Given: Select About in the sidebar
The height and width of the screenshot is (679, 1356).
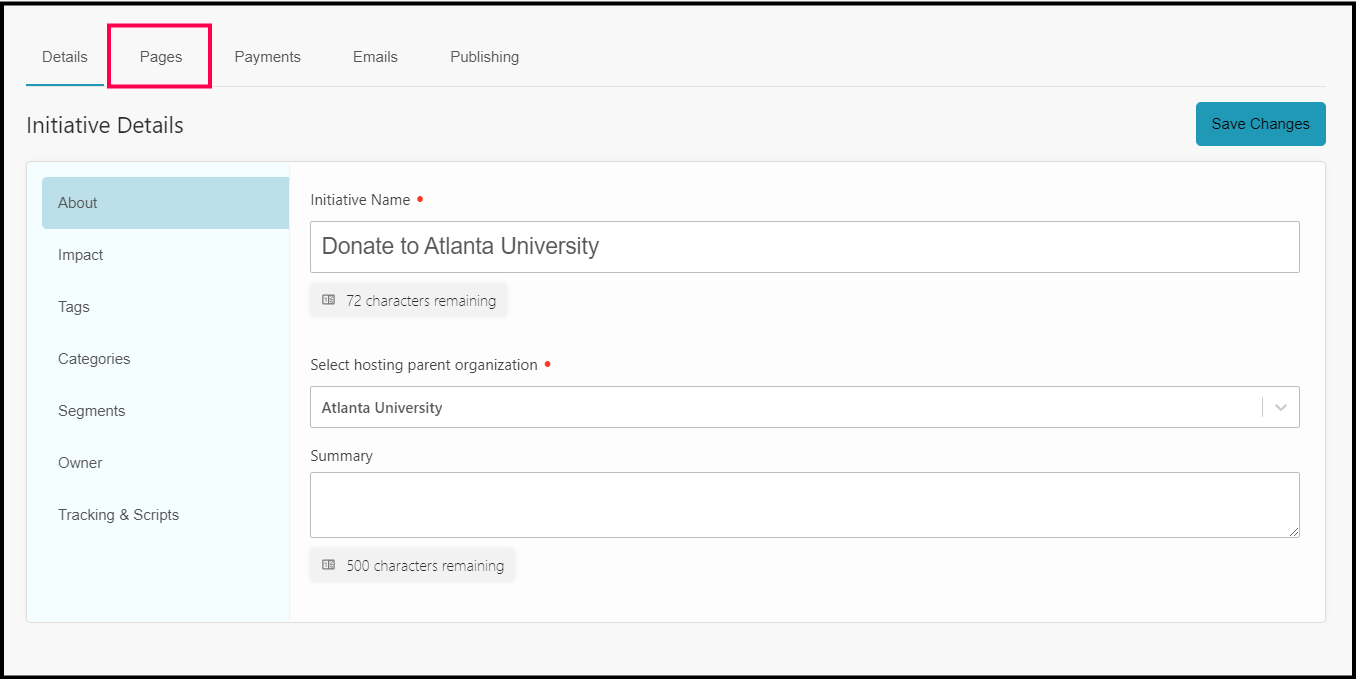Looking at the screenshot, I should [165, 203].
